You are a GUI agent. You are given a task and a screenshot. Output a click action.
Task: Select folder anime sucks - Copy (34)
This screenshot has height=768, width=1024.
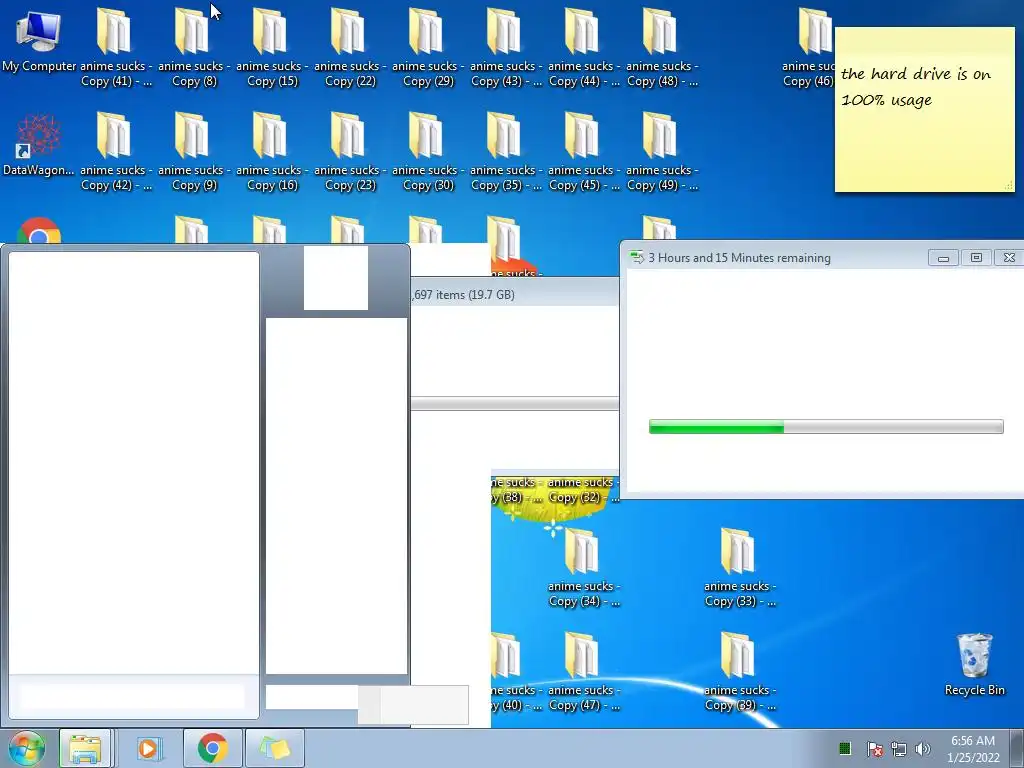(584, 568)
